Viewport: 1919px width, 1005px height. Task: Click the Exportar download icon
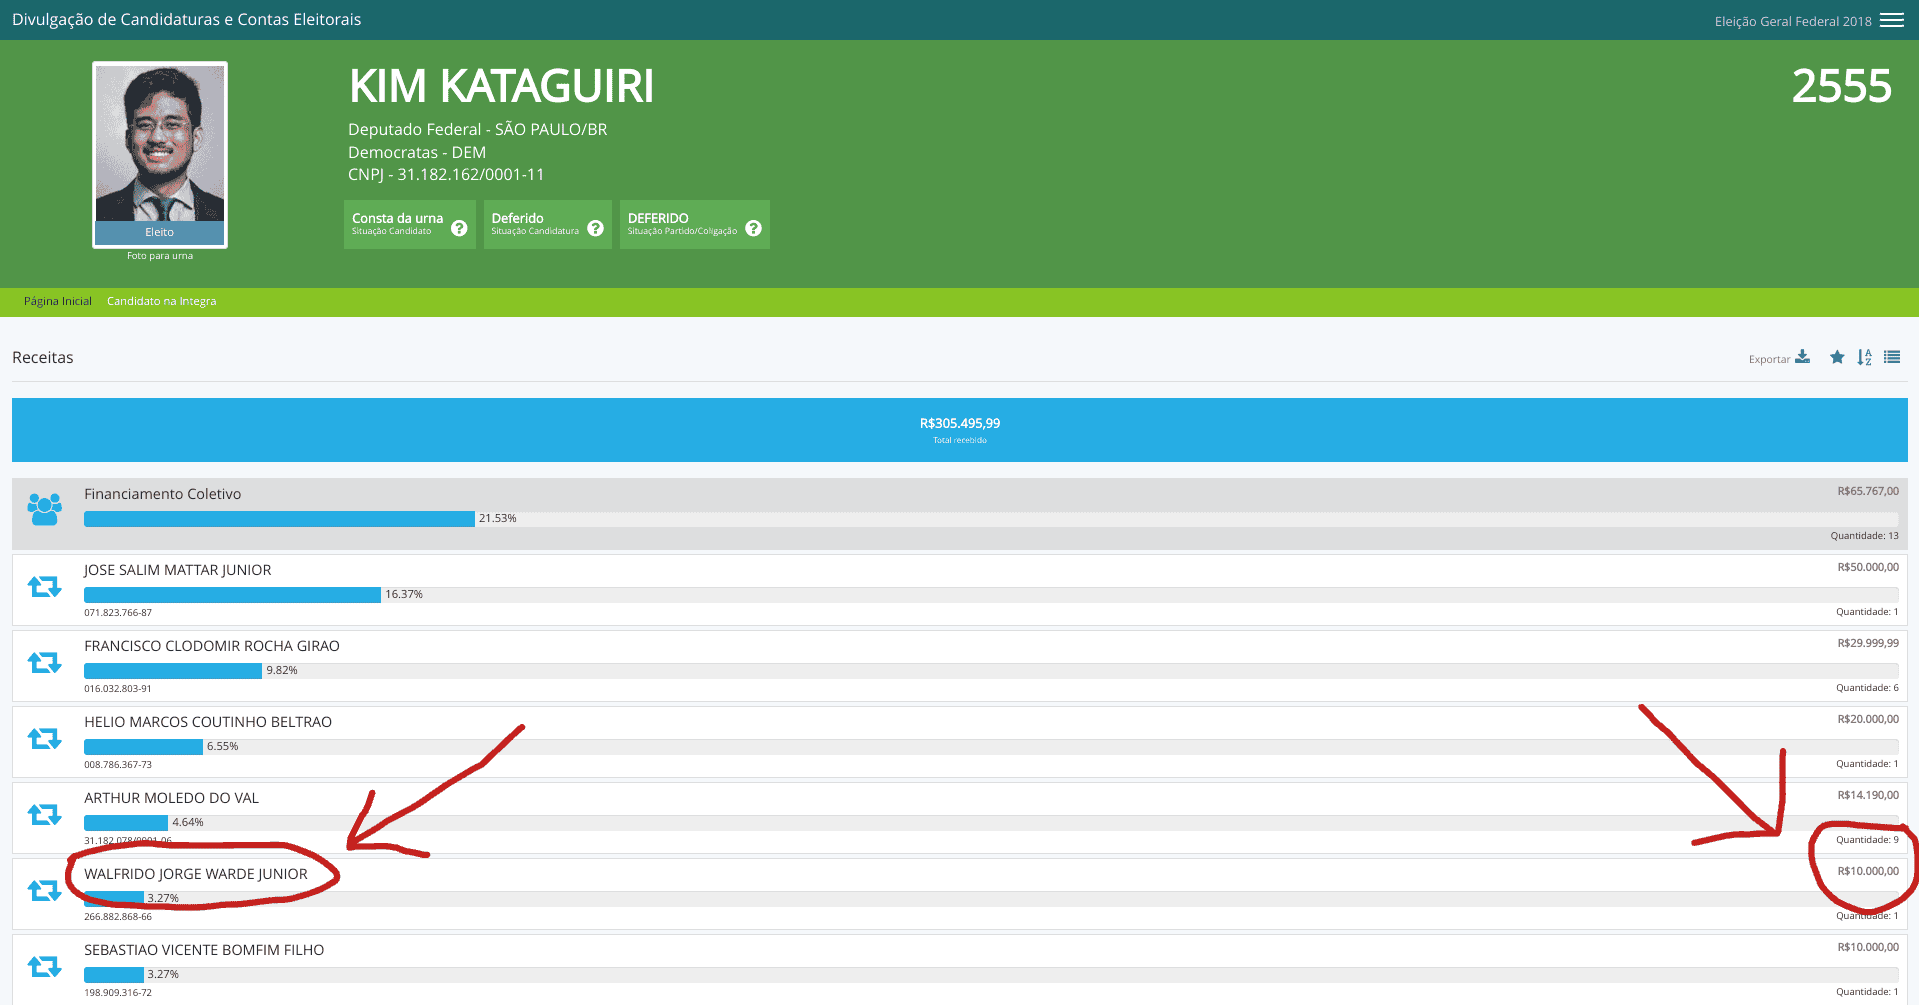pos(1802,357)
